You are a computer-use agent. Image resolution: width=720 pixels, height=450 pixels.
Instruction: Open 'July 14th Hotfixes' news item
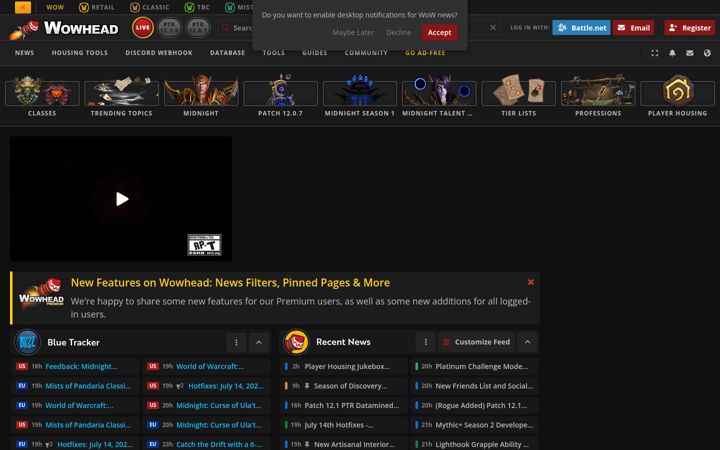(x=339, y=425)
